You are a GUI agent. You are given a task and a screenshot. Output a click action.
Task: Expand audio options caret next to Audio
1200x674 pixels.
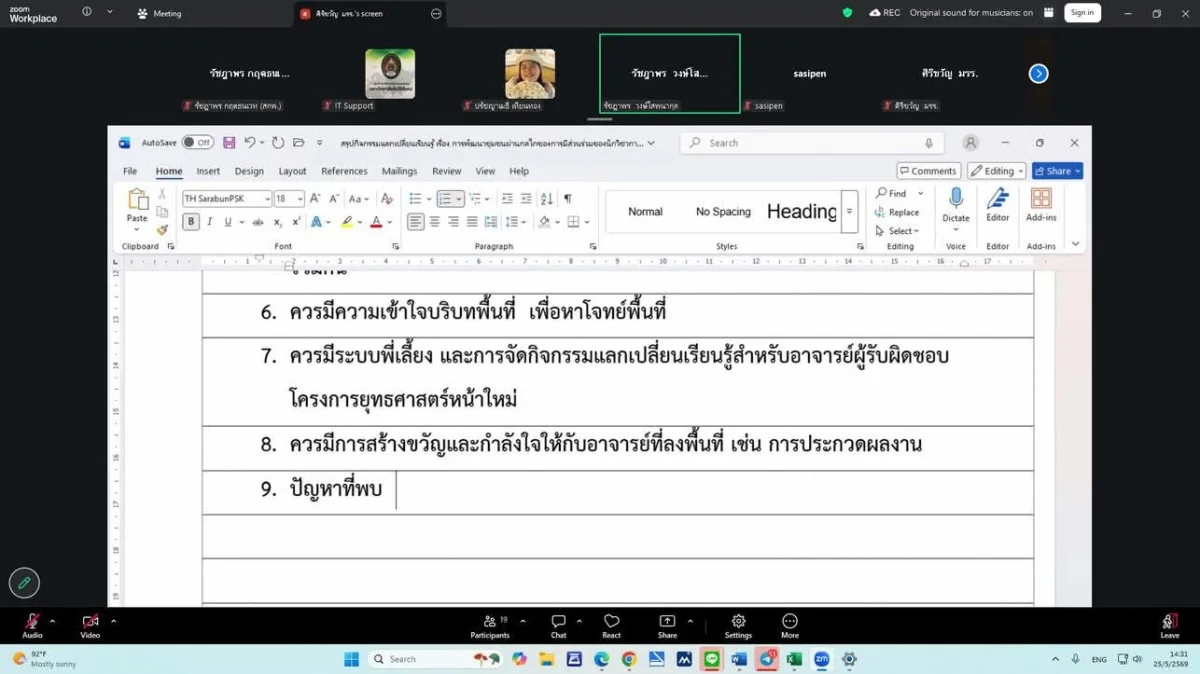coord(52,621)
